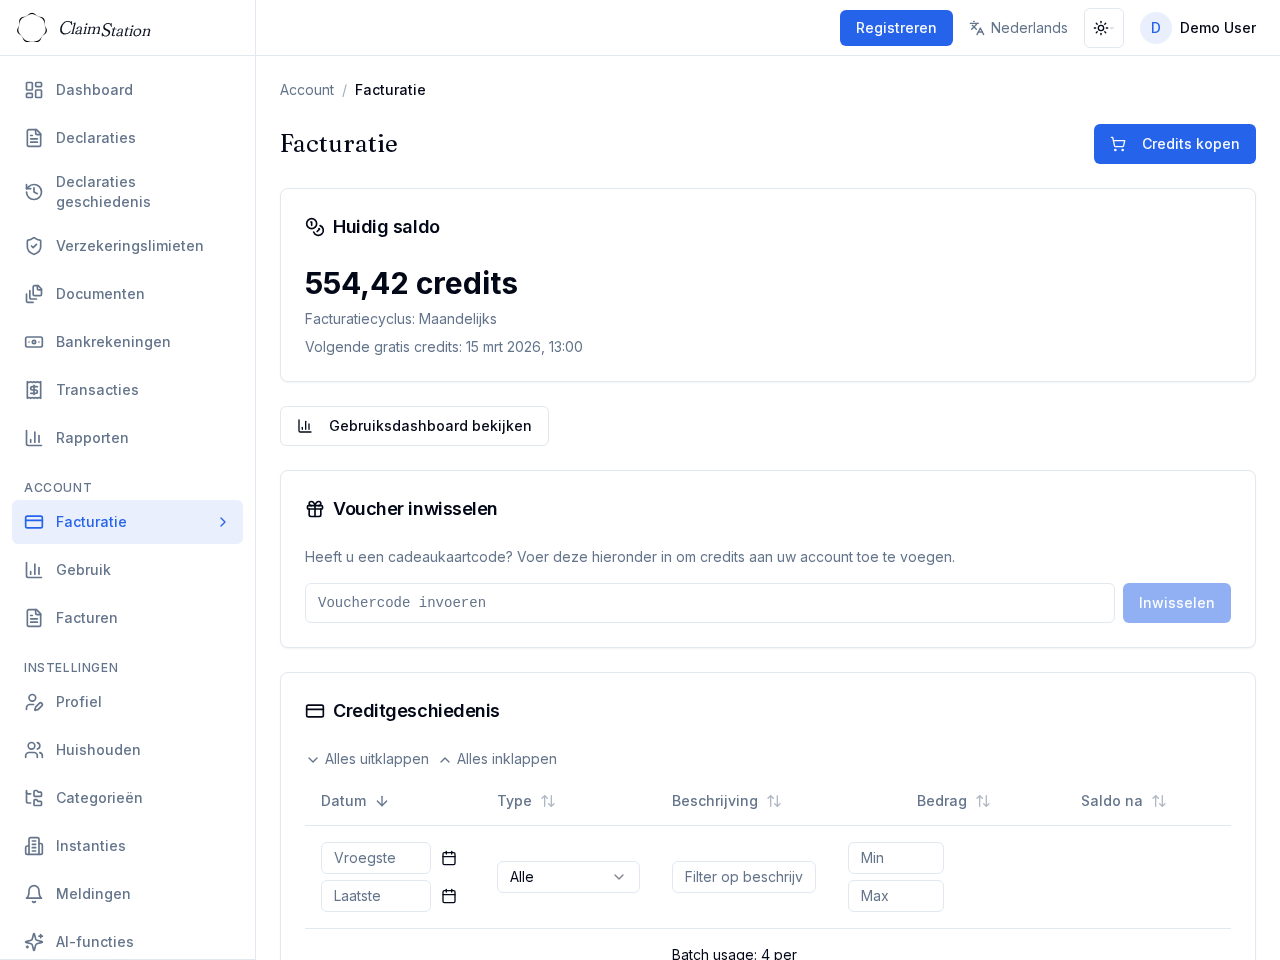Click the Demo User avatar
This screenshot has width=1280, height=960.
(x=1155, y=28)
